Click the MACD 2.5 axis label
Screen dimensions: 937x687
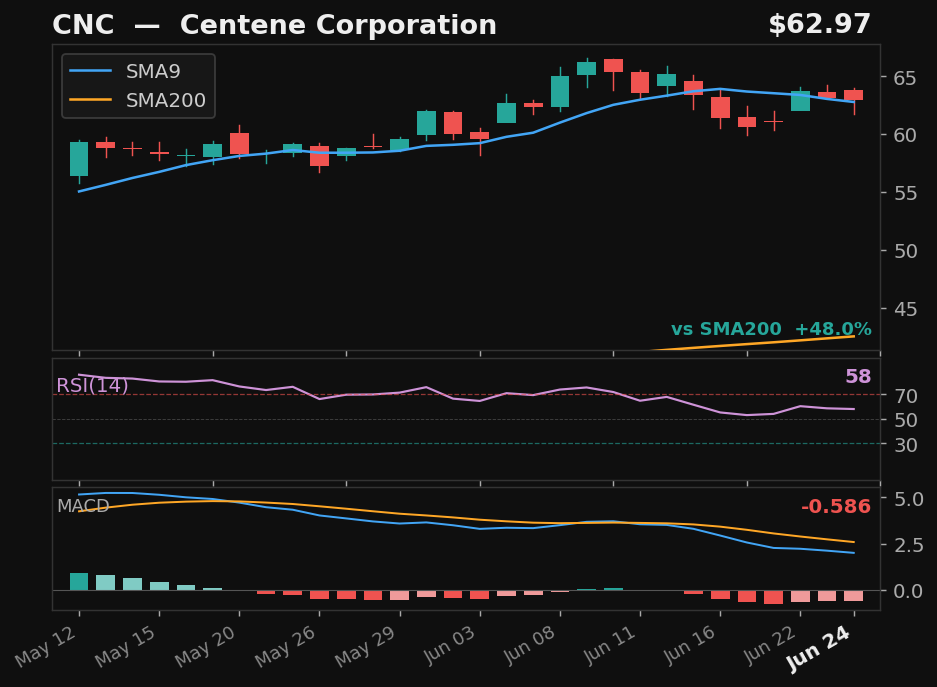(x=908, y=545)
